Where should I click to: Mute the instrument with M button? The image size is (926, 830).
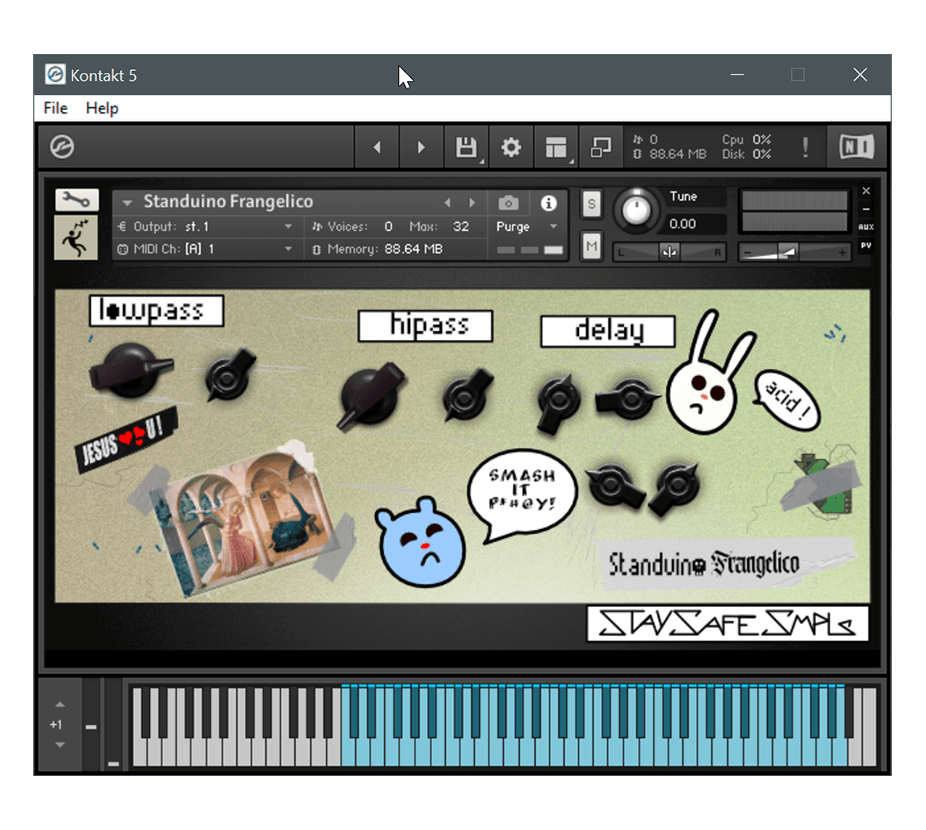point(591,246)
